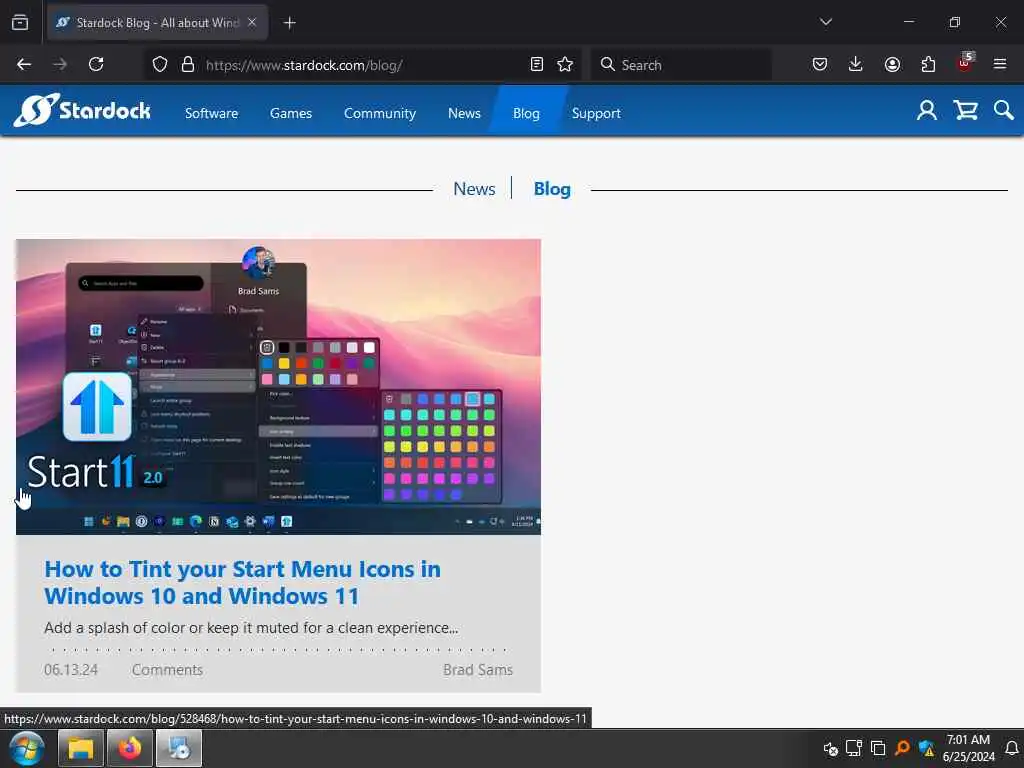The height and width of the screenshot is (768, 1024).
Task: Click the article summary 'Add a splash of color'
Action: pos(251,628)
